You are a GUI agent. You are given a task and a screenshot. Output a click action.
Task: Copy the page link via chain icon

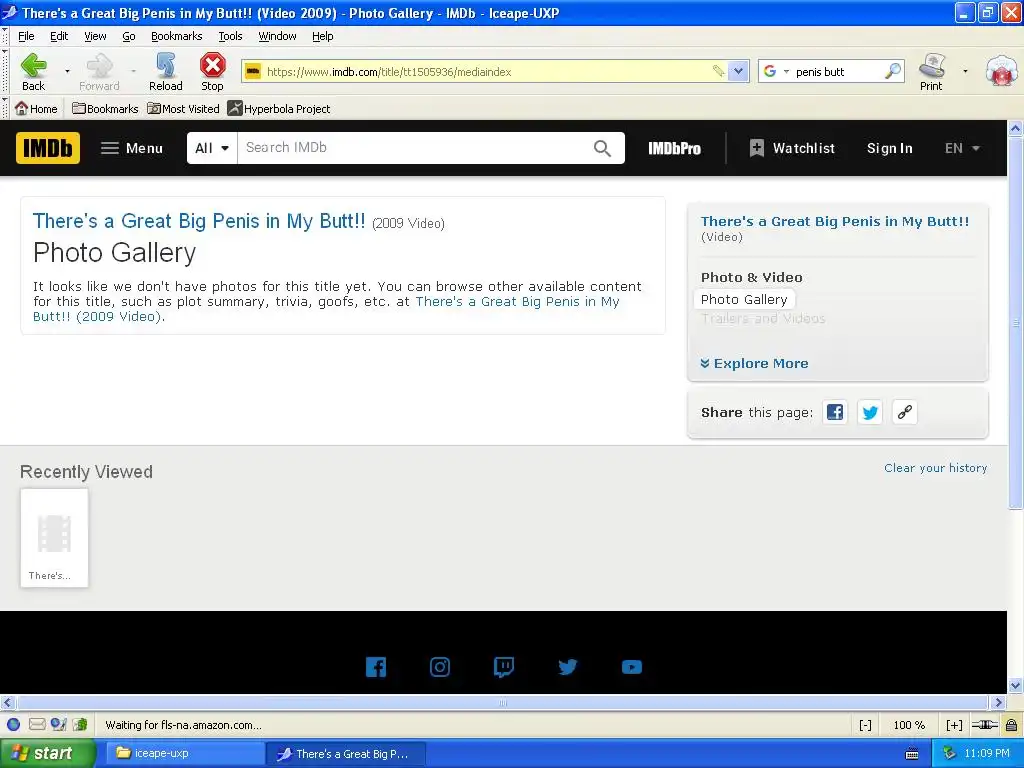[x=904, y=412]
